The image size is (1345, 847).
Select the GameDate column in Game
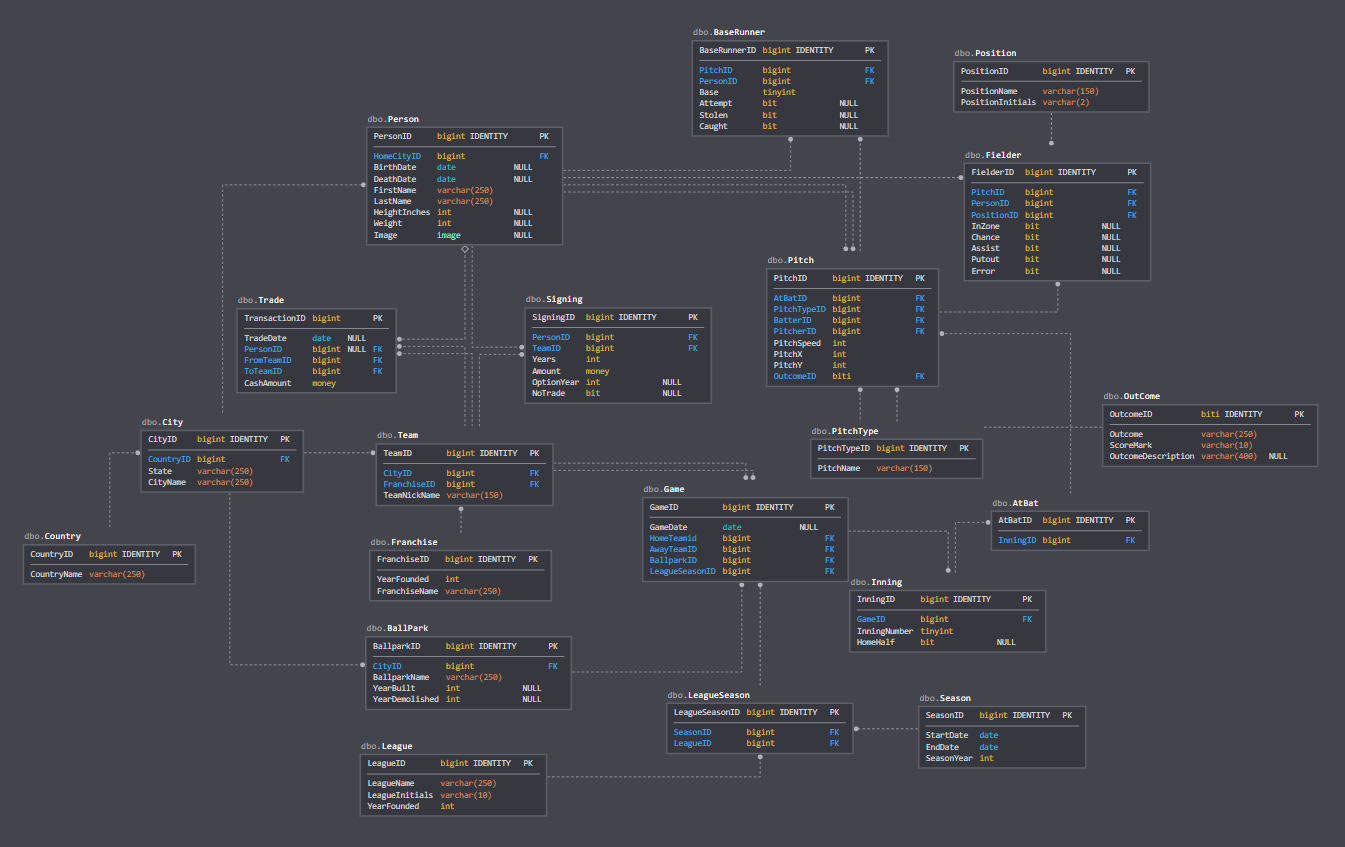point(746,527)
